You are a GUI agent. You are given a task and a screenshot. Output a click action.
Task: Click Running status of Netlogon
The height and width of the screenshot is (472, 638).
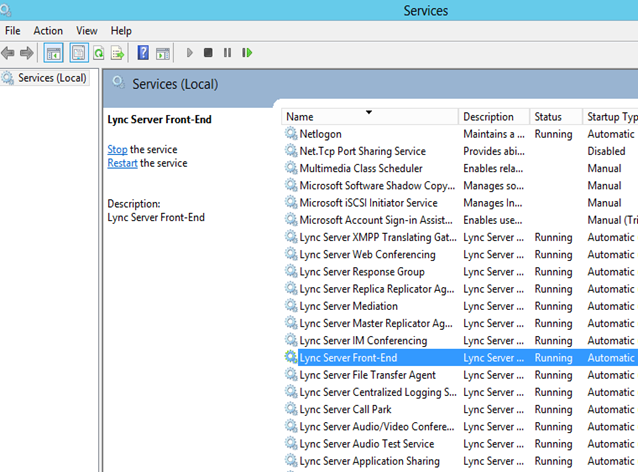[x=553, y=134]
